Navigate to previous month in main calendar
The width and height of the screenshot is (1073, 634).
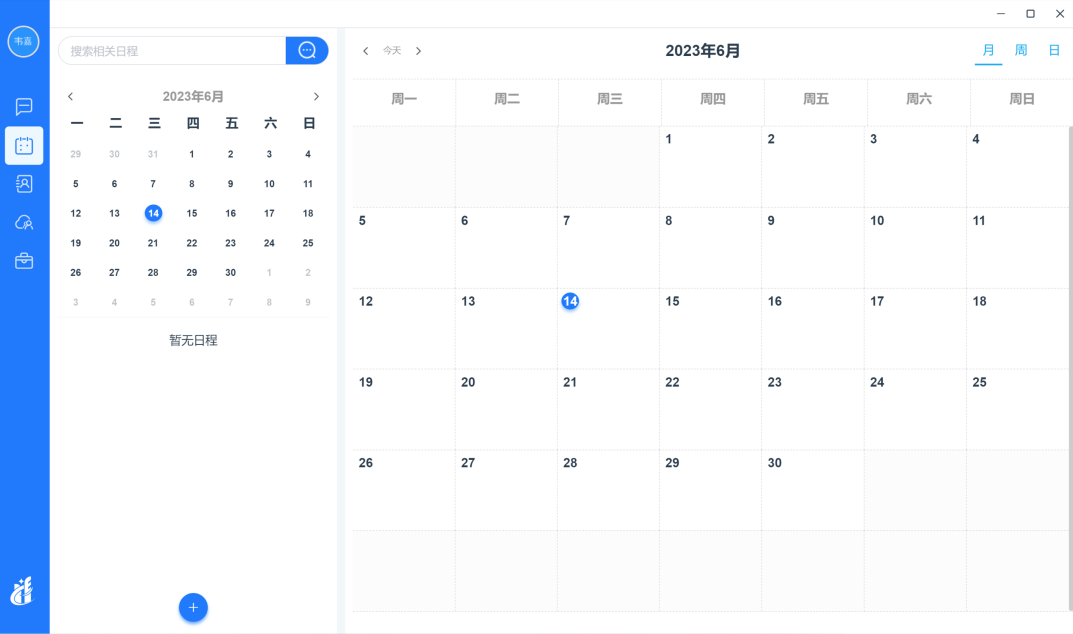(x=366, y=51)
